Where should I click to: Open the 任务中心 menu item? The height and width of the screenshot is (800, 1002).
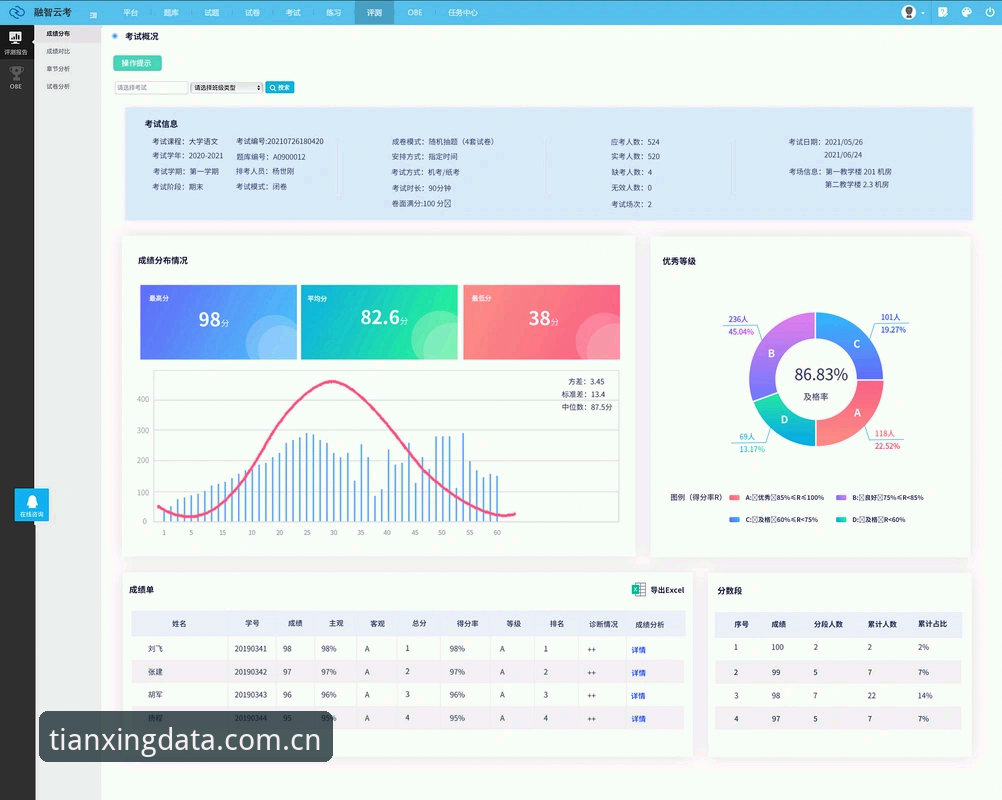tap(462, 13)
